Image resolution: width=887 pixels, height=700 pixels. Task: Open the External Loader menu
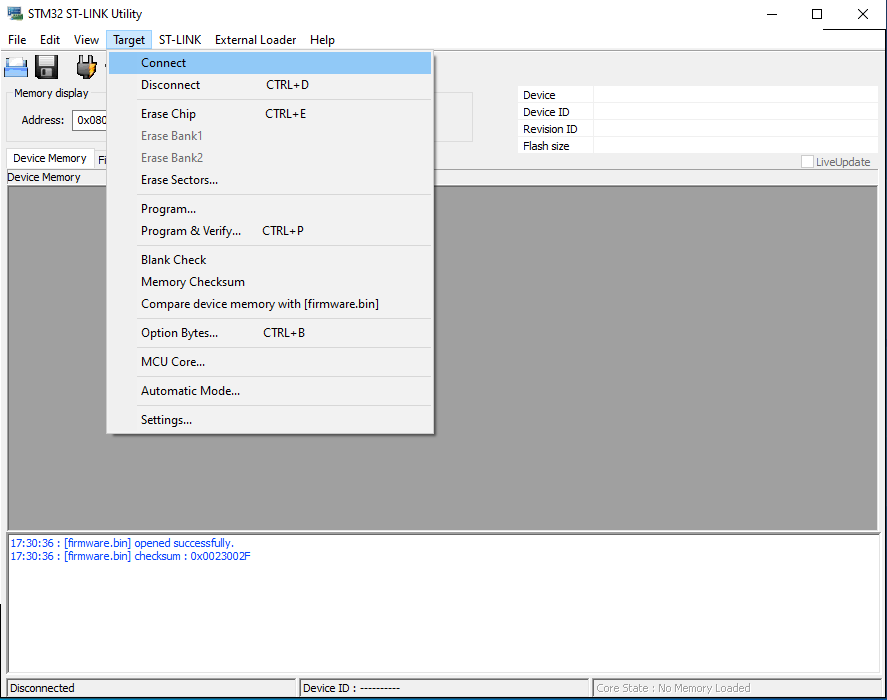pos(255,40)
